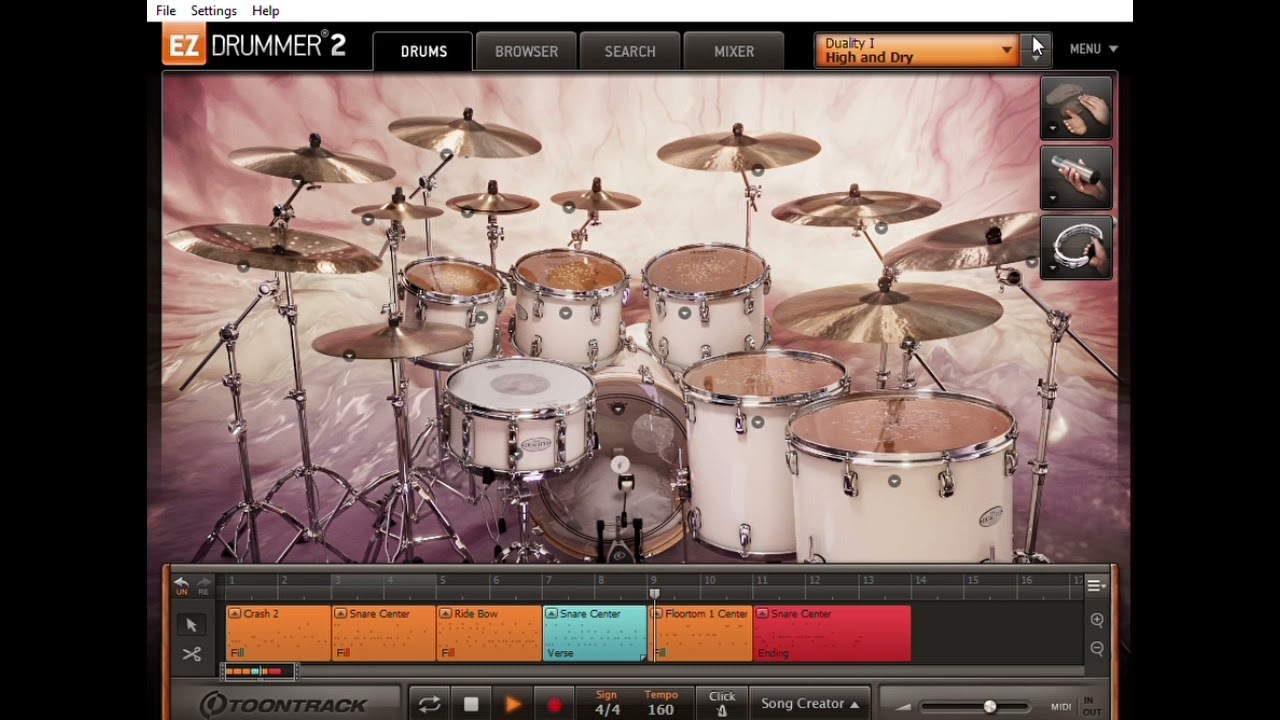Screen dimensions: 1280x720
Task: Open the MENU dropdown
Action: pyautogui.click(x=1093, y=49)
